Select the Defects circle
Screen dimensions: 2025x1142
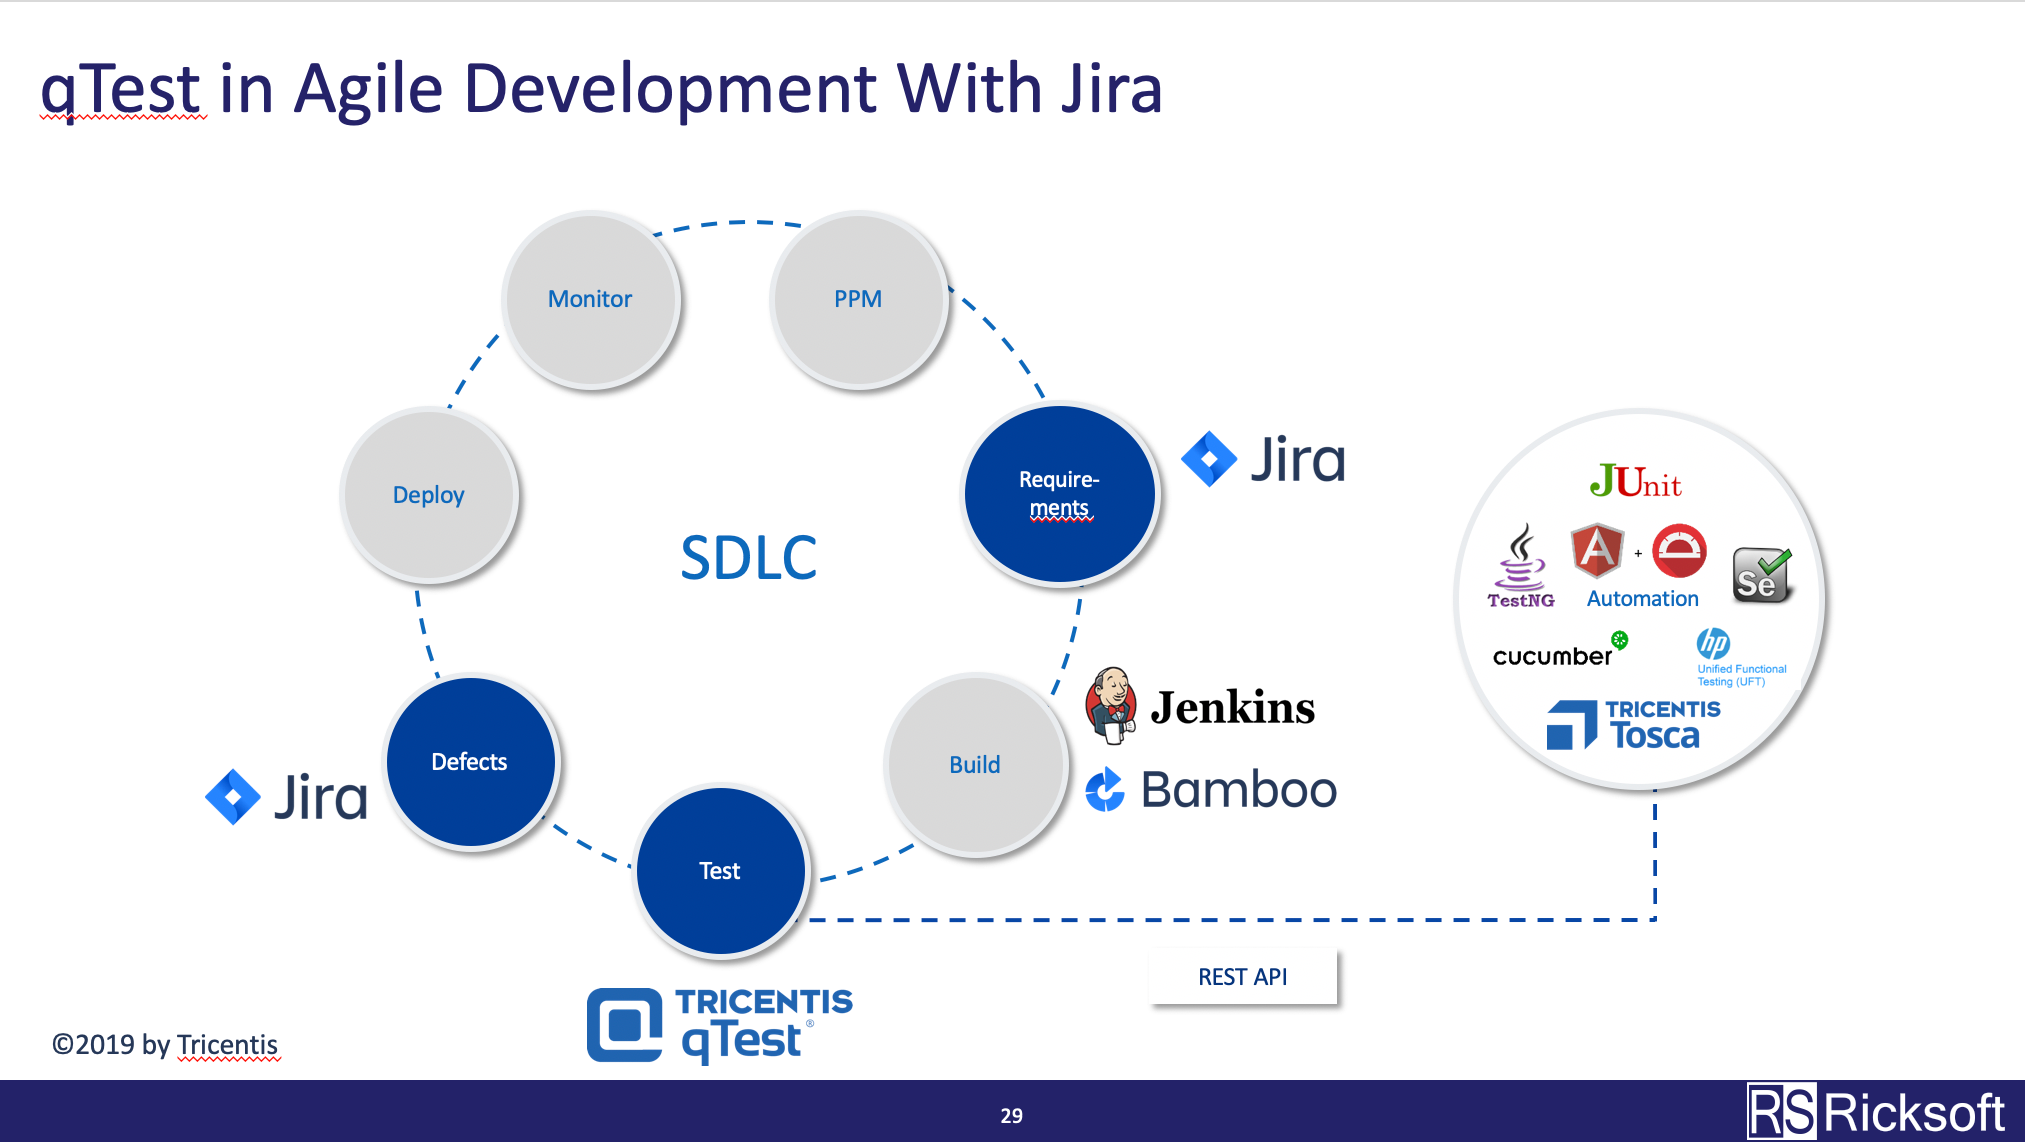[470, 762]
